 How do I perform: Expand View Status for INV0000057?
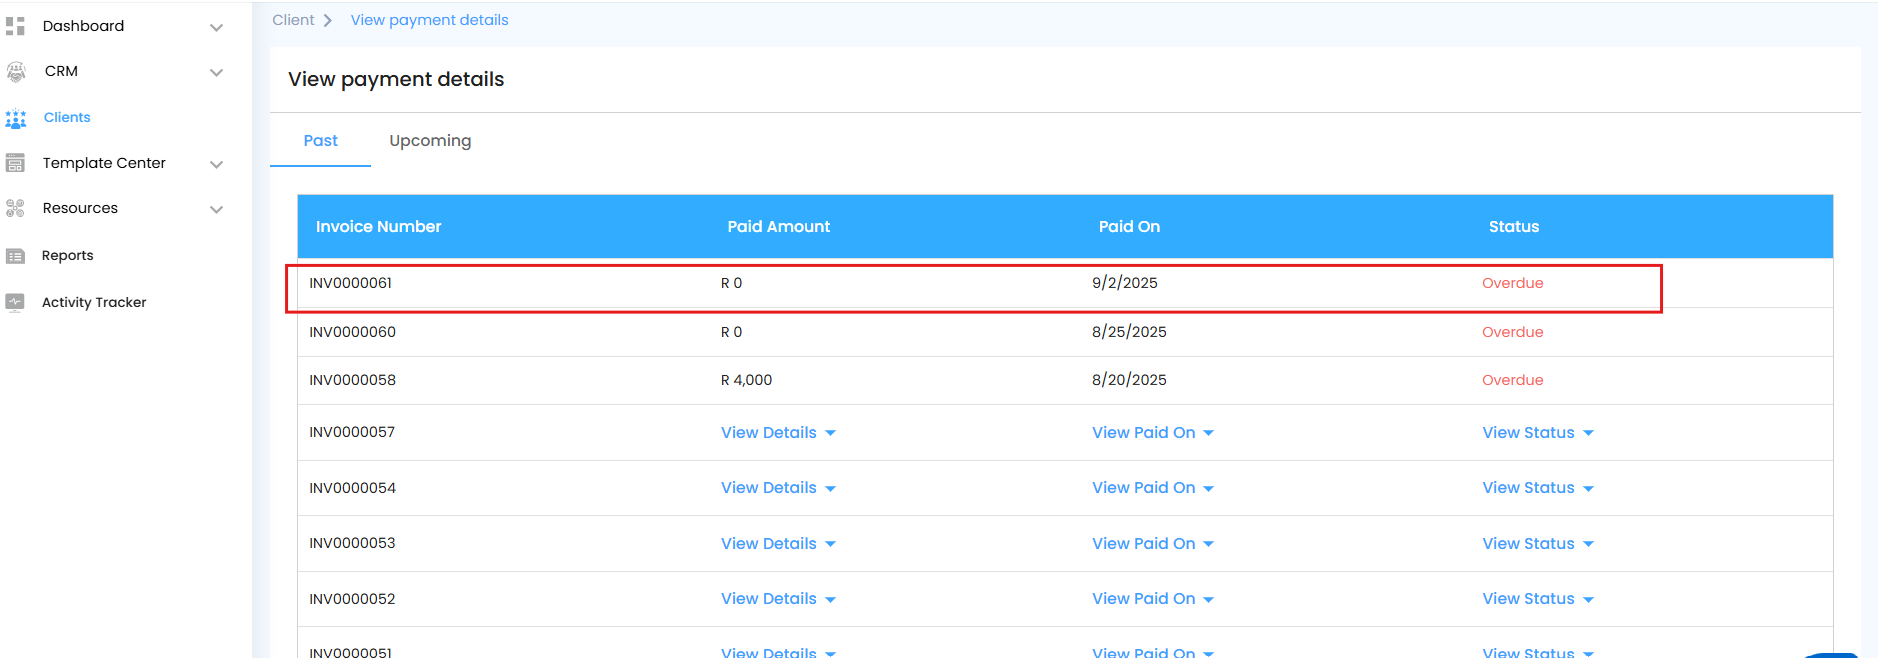point(1537,433)
